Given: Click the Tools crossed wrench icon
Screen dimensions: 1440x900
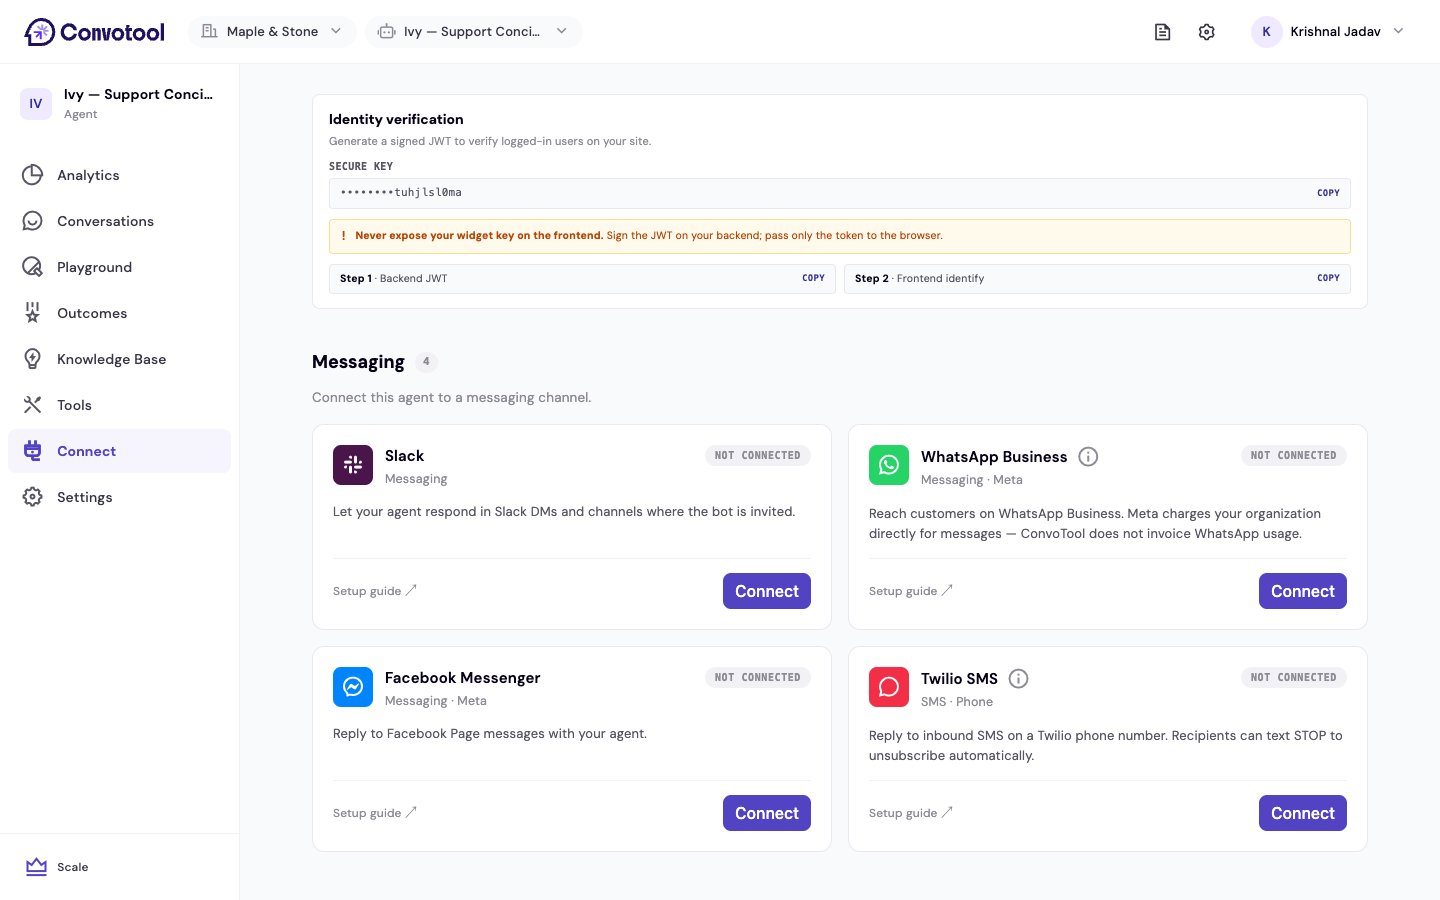Looking at the screenshot, I should tap(33, 405).
